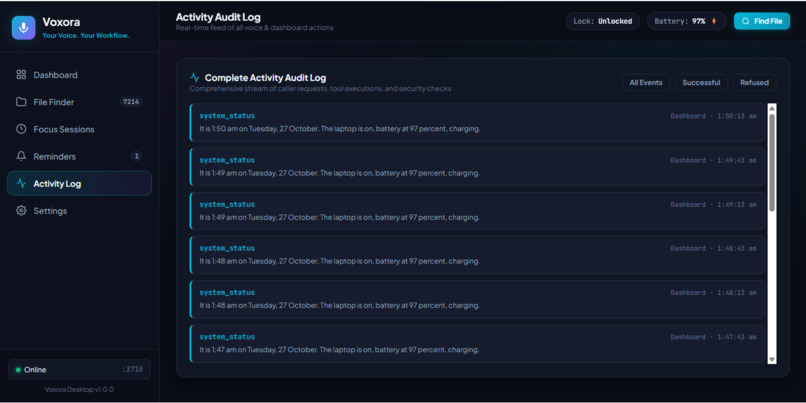Click the "Real-time feed of all voice" subtitle
This screenshot has width=806, height=403.
pos(254,28)
